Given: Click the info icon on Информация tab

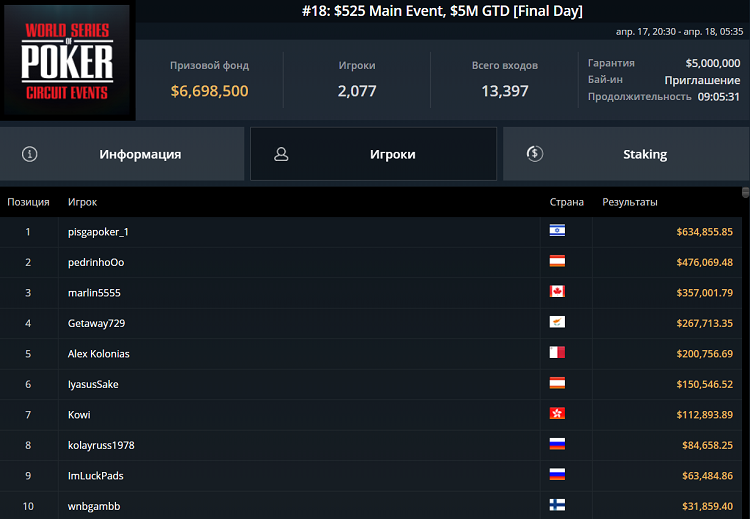Looking at the screenshot, I should (30, 154).
